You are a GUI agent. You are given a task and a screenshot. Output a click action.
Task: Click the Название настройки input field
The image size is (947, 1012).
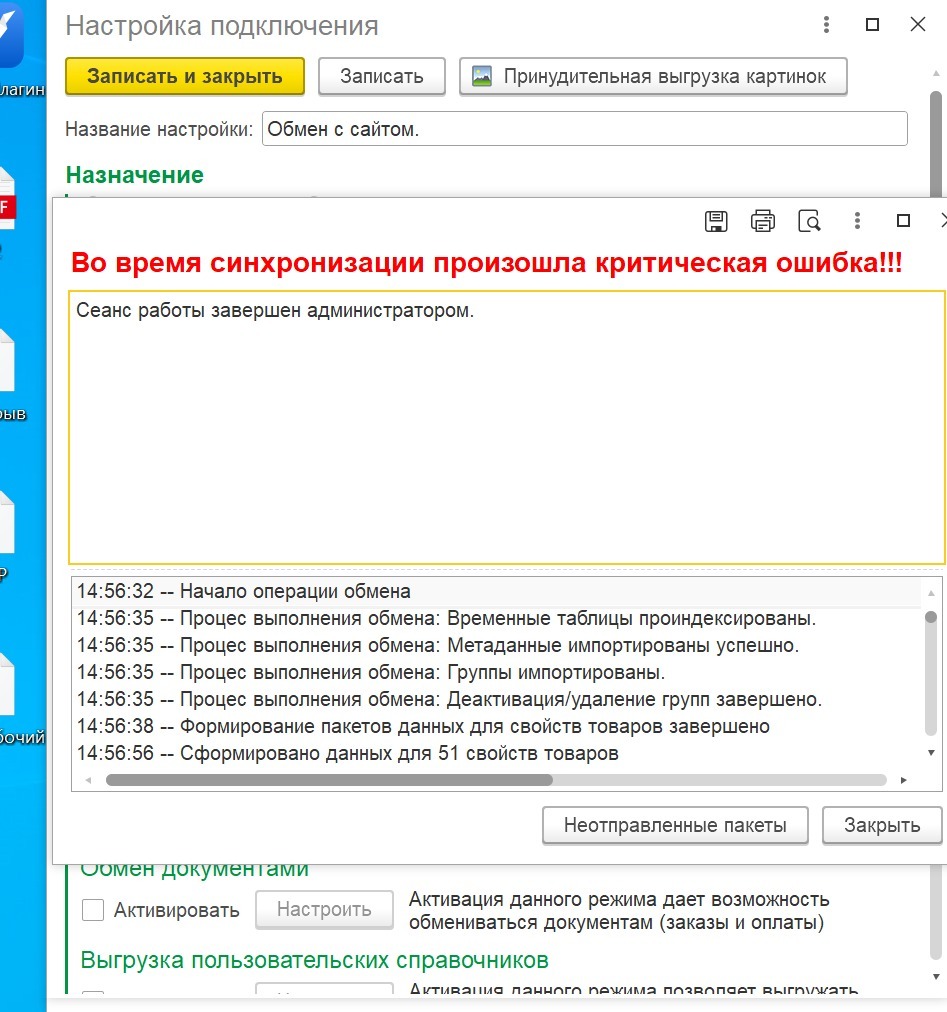coord(584,129)
